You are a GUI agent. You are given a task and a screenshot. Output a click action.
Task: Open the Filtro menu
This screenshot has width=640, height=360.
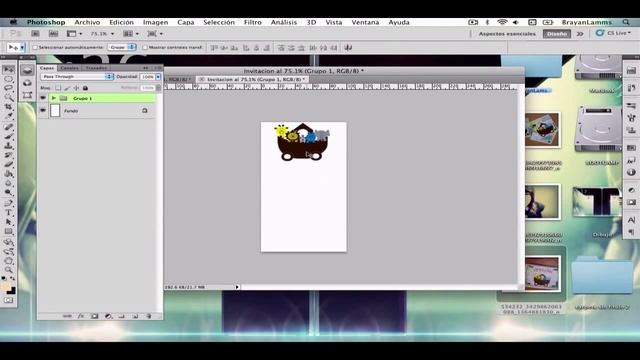click(x=253, y=22)
